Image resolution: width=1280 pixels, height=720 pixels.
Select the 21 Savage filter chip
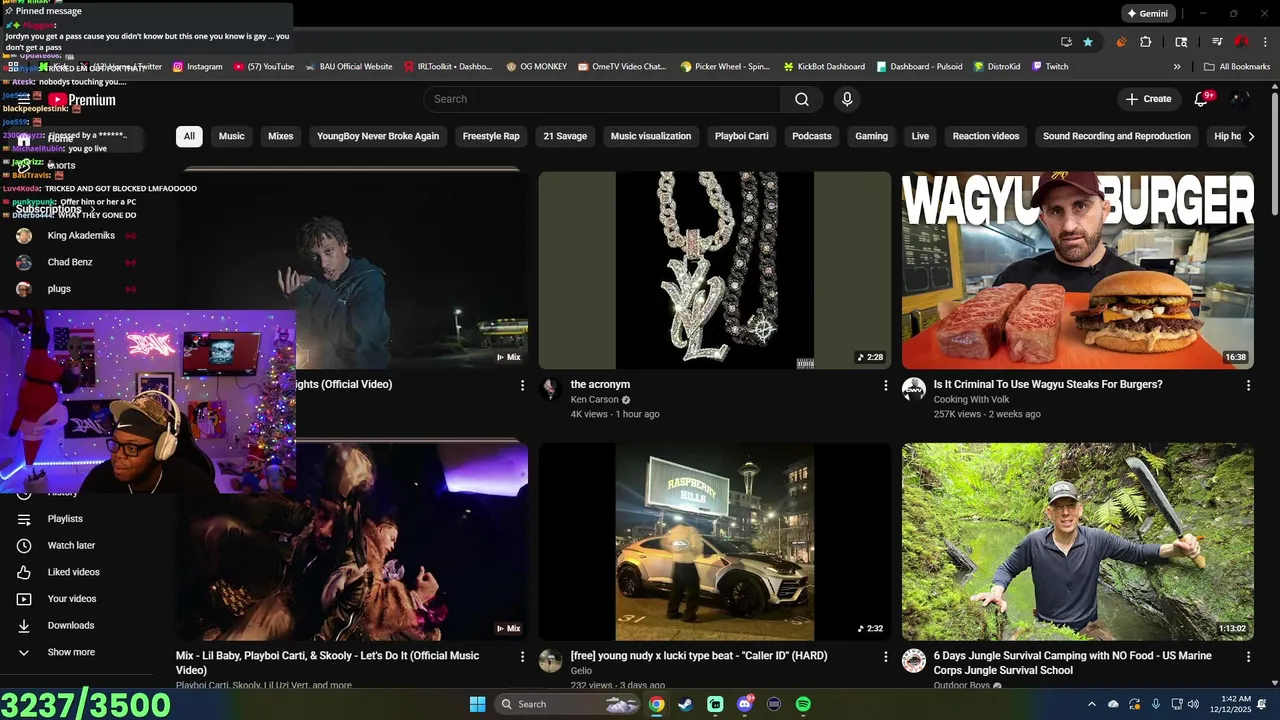click(565, 136)
